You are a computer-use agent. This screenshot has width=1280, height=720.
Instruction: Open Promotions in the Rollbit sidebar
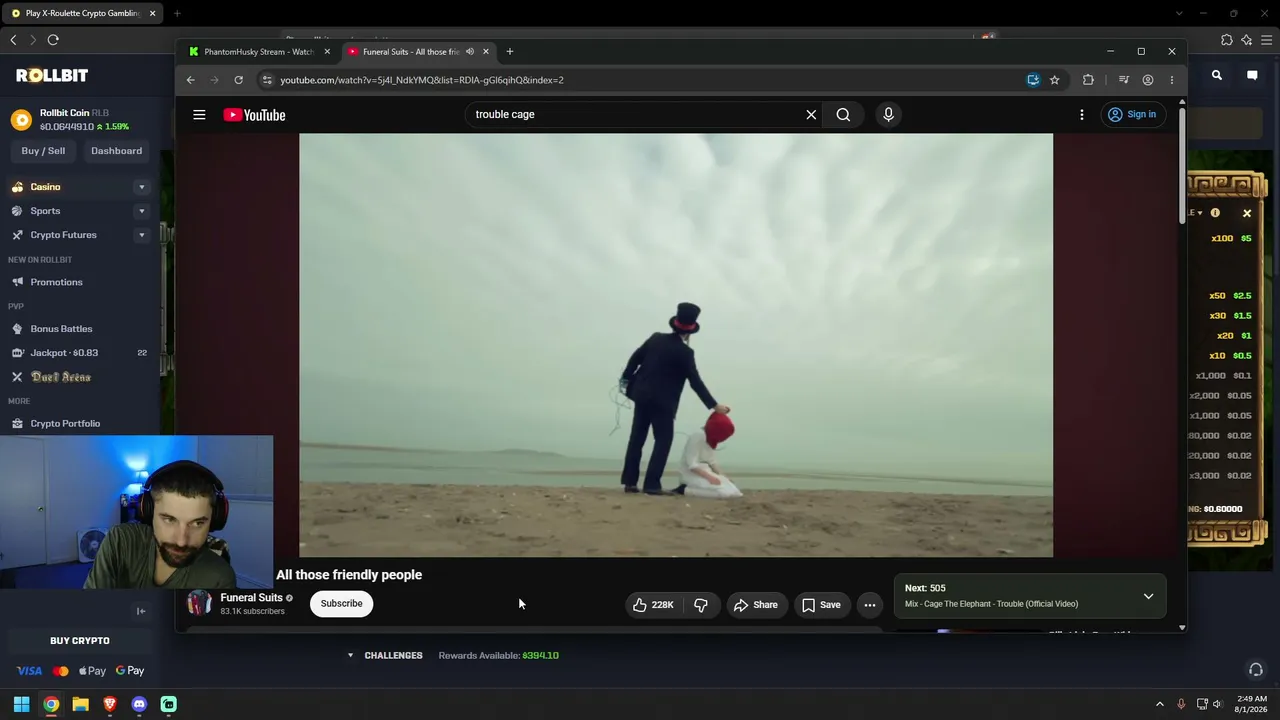(56, 282)
